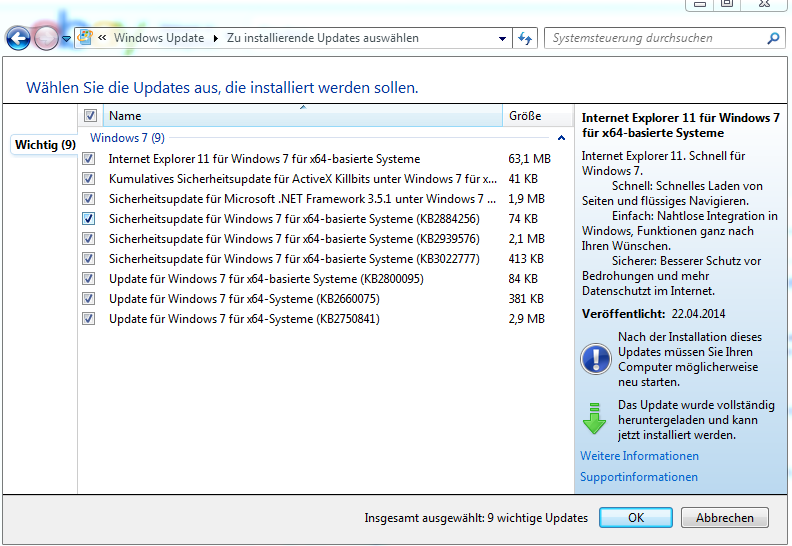Image resolution: width=792 pixels, height=546 pixels.
Task: Open the 'Weitere Informationen' link
Action: 639,456
